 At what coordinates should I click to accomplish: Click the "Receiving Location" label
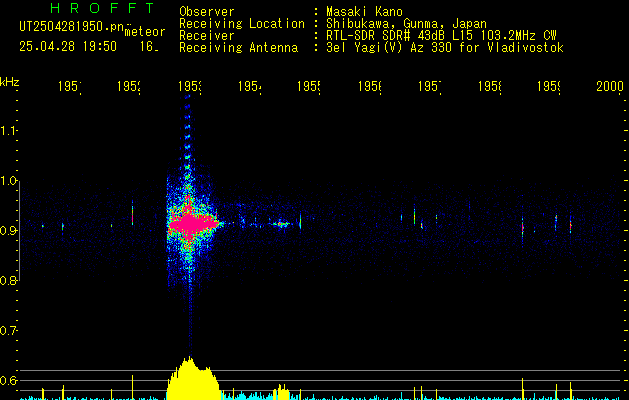(242, 24)
